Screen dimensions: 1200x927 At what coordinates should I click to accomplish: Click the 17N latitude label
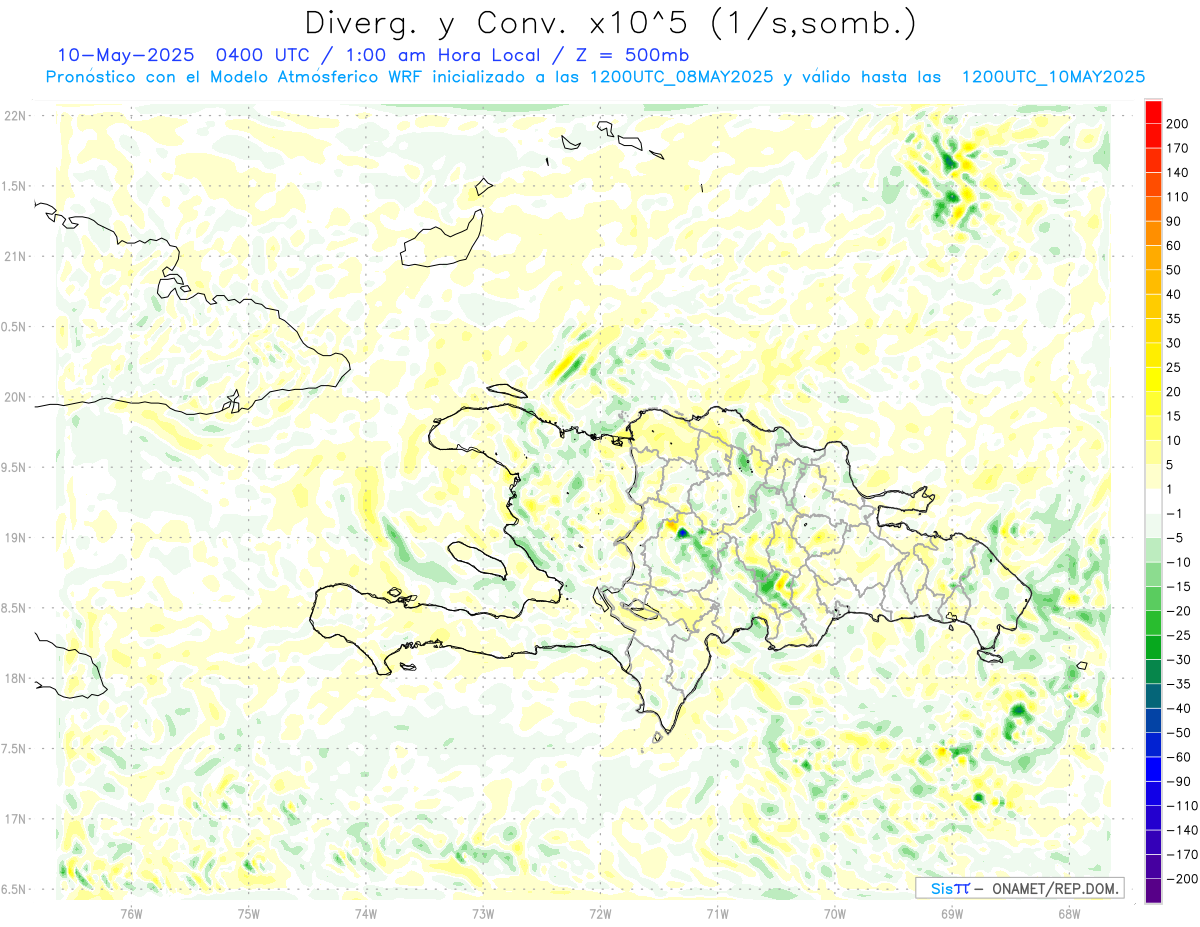point(14,819)
